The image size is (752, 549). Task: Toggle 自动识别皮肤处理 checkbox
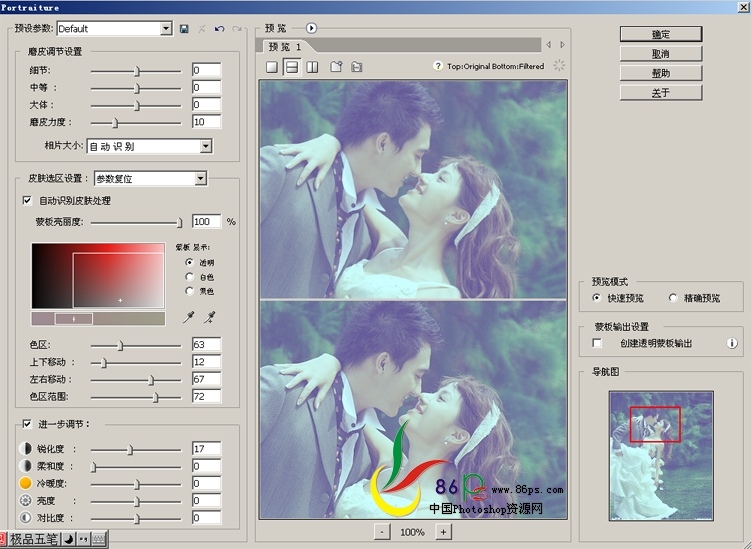[x=27, y=200]
